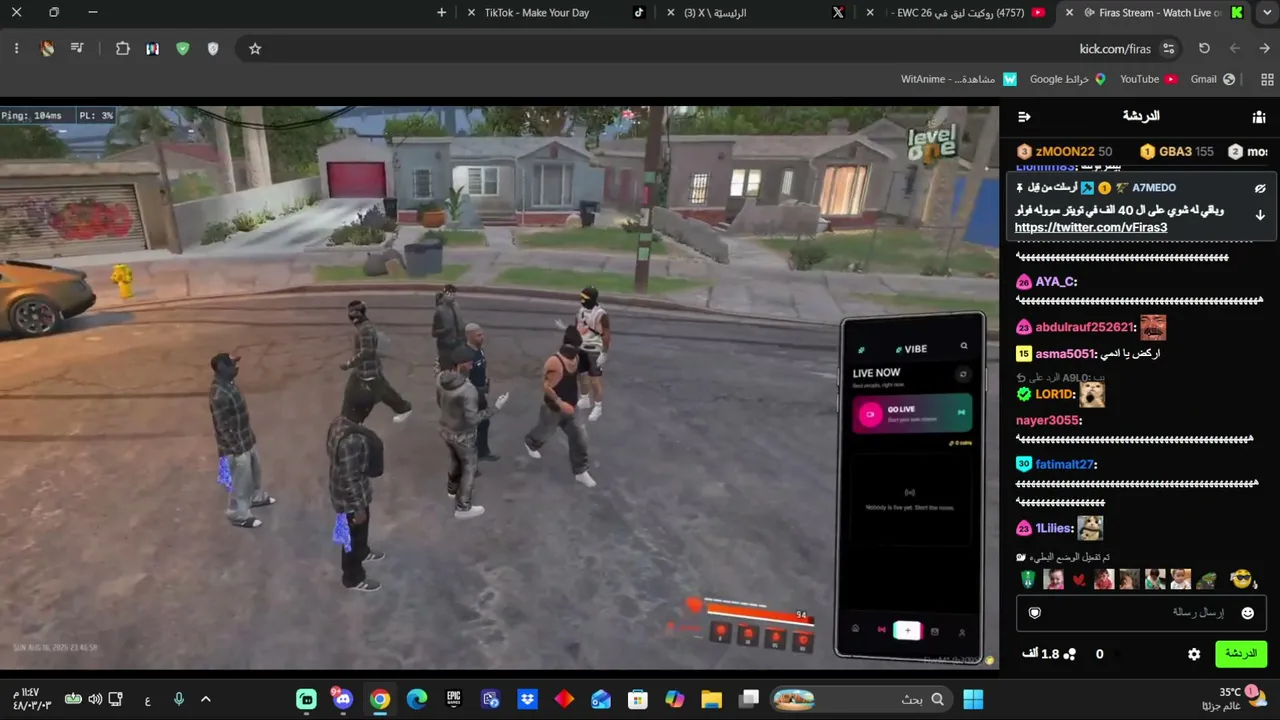Open the Google Maps bookmark
1280x720 pixels.
[1068, 79]
